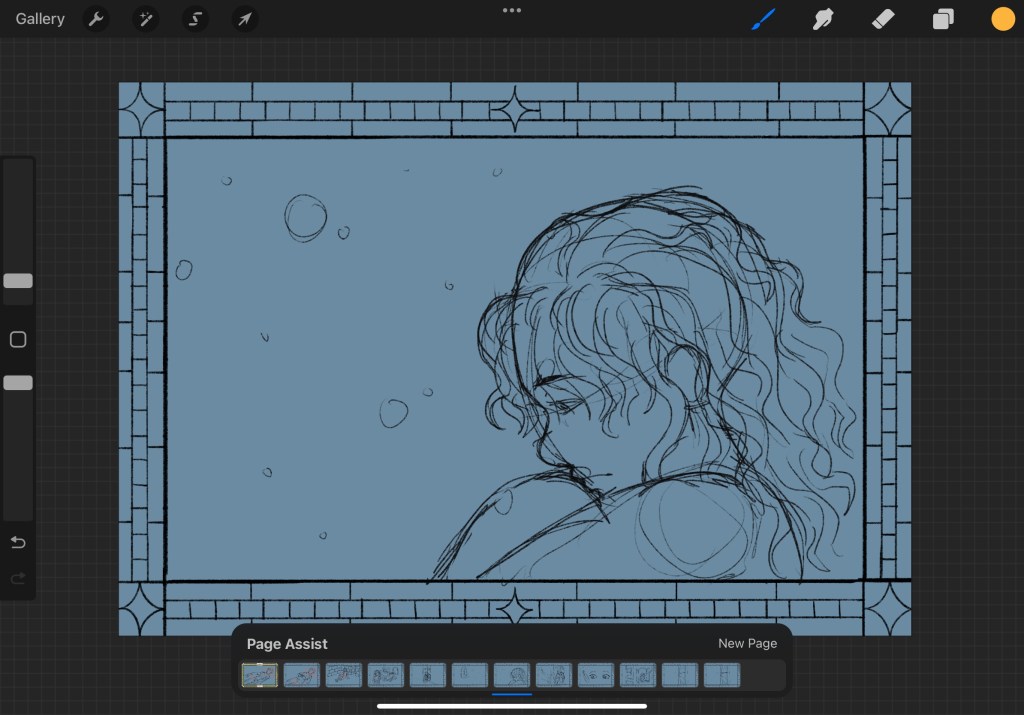Undo the last action with the arrow
The height and width of the screenshot is (715, 1024).
tap(18, 542)
